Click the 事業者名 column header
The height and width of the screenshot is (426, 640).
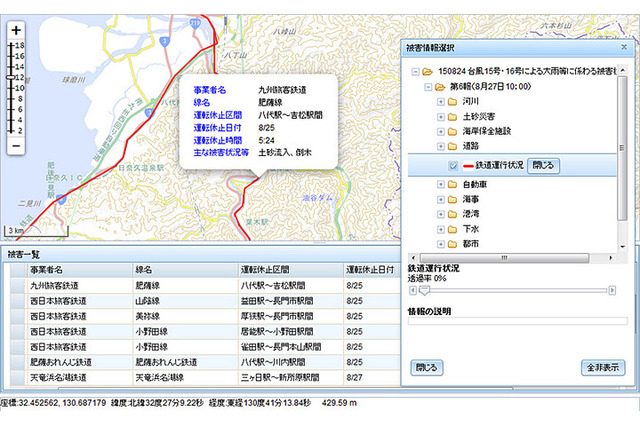tap(80, 270)
